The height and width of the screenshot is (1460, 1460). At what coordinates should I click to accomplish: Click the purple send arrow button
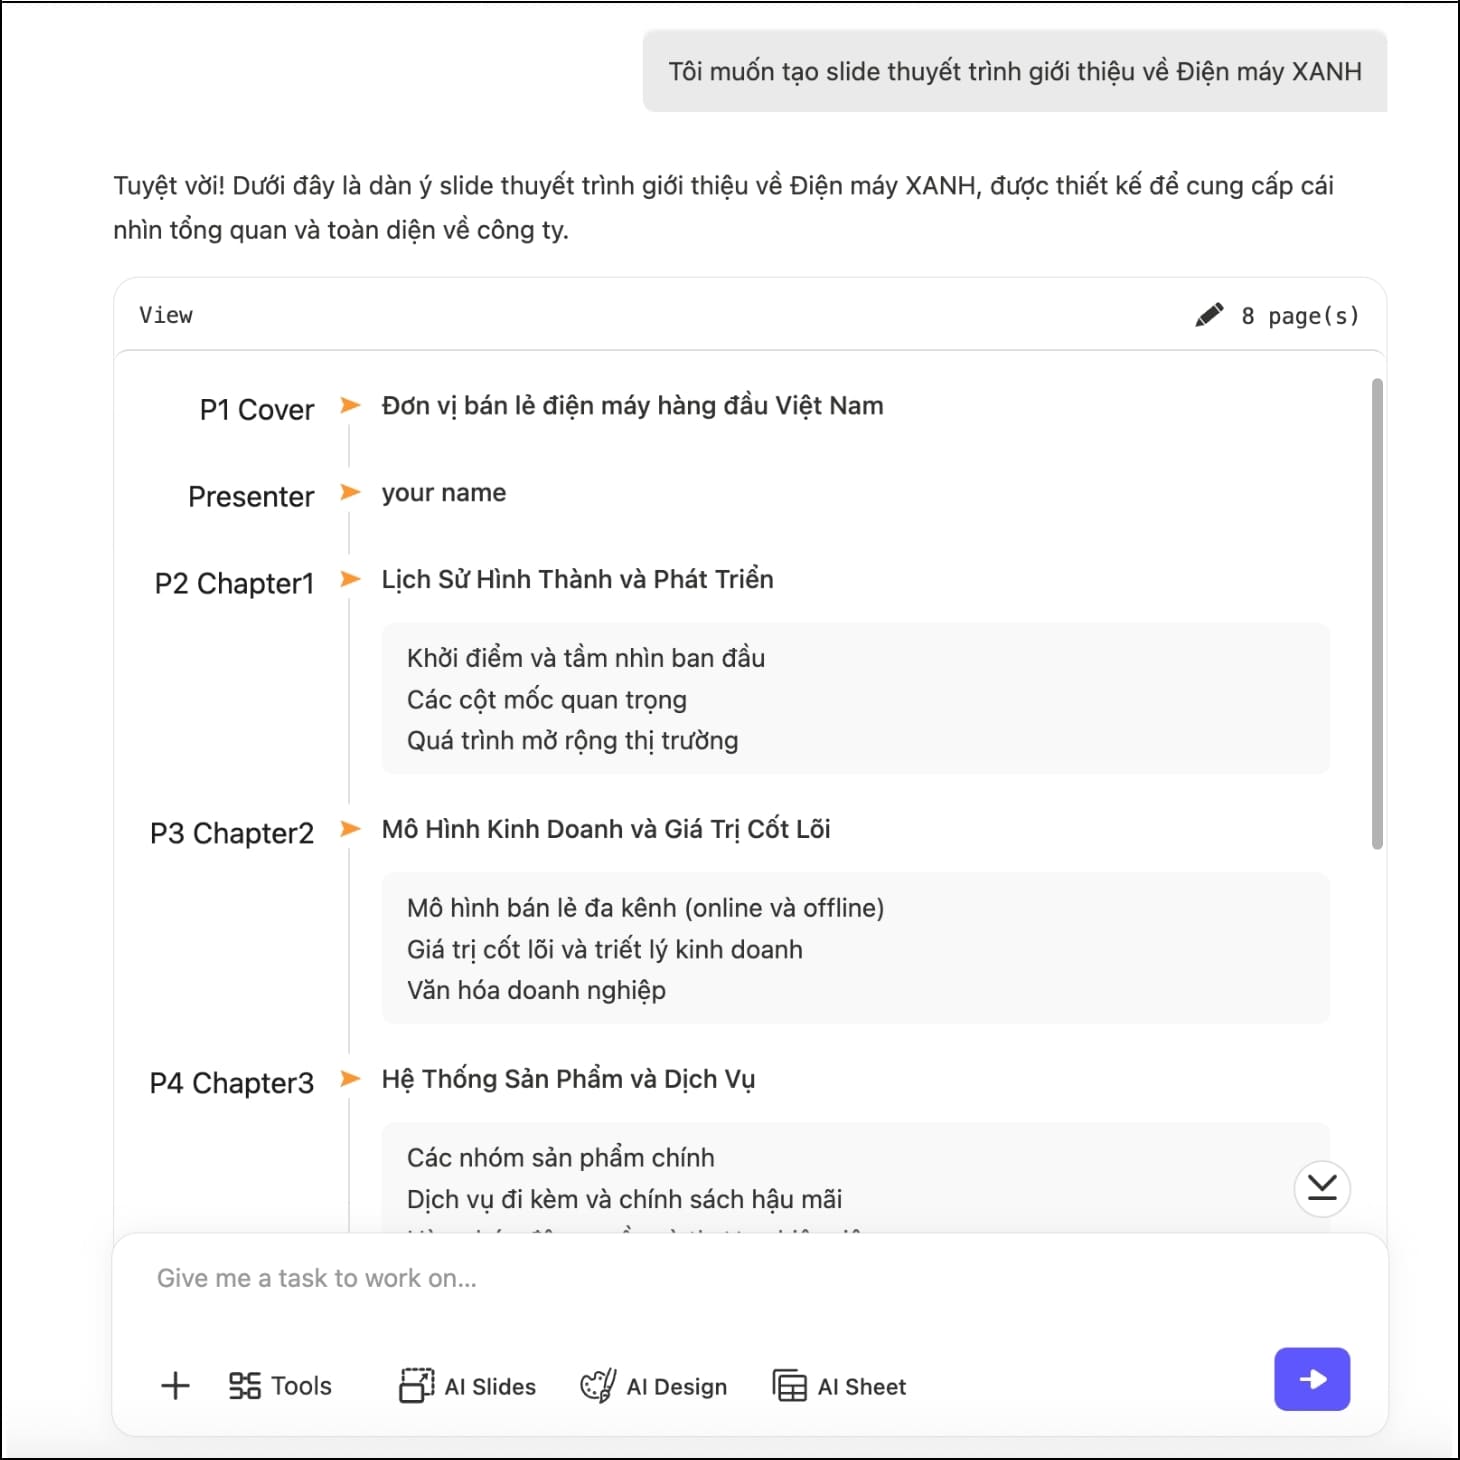tap(1311, 1379)
